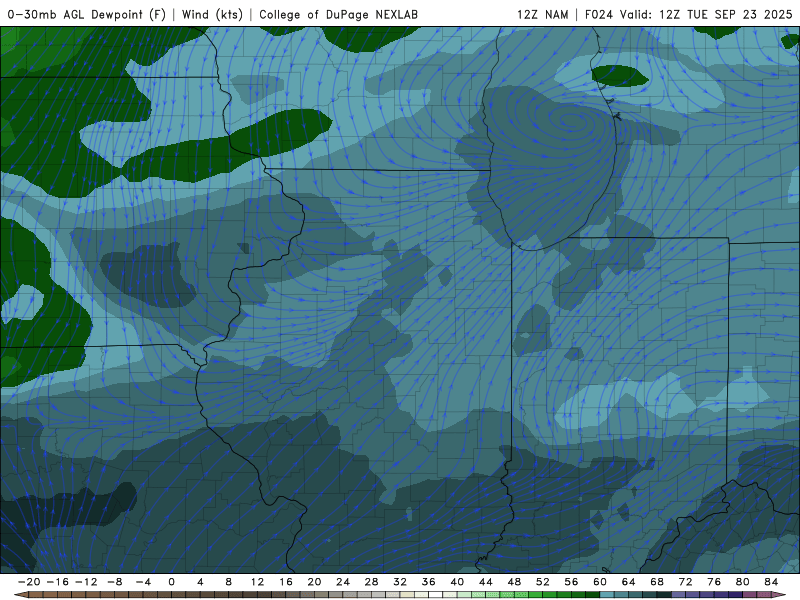Click the '56' color scale label
This screenshot has width=800, height=600.
coord(571,582)
